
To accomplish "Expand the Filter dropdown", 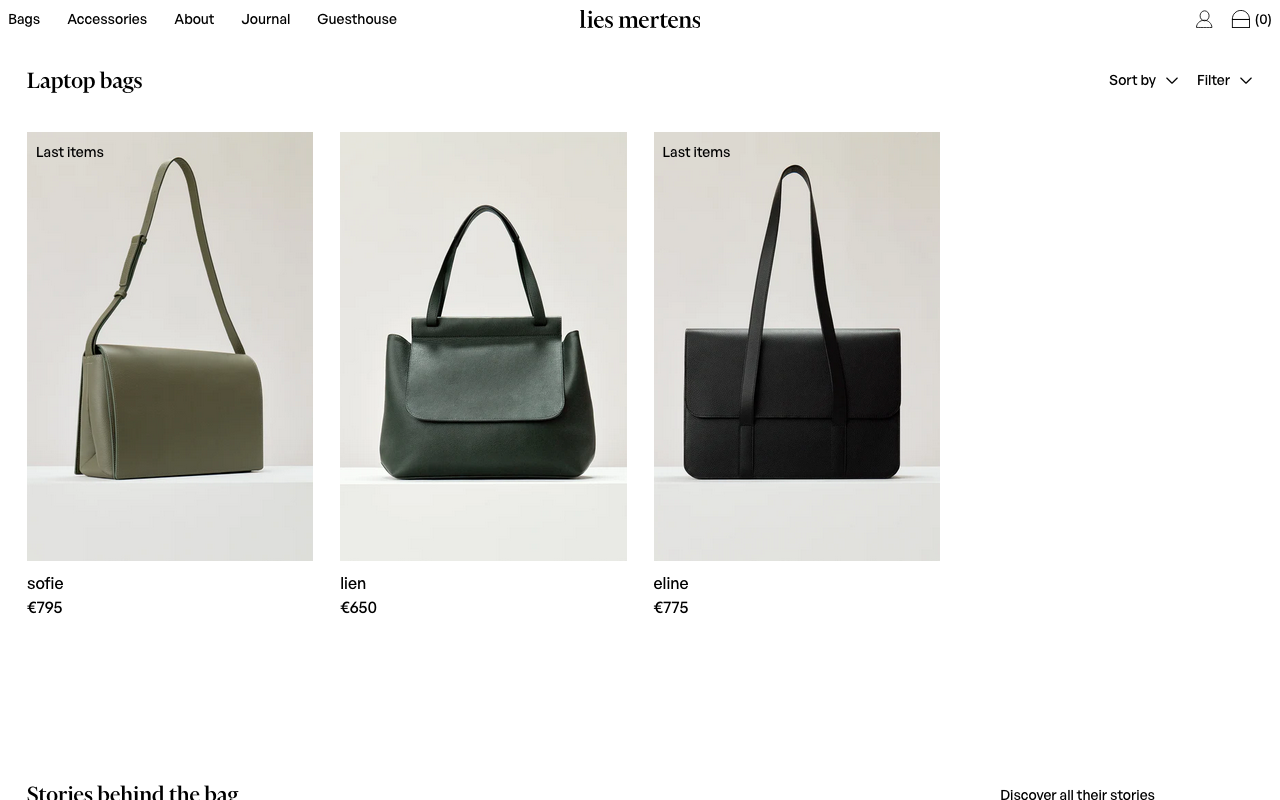I will point(1224,80).
